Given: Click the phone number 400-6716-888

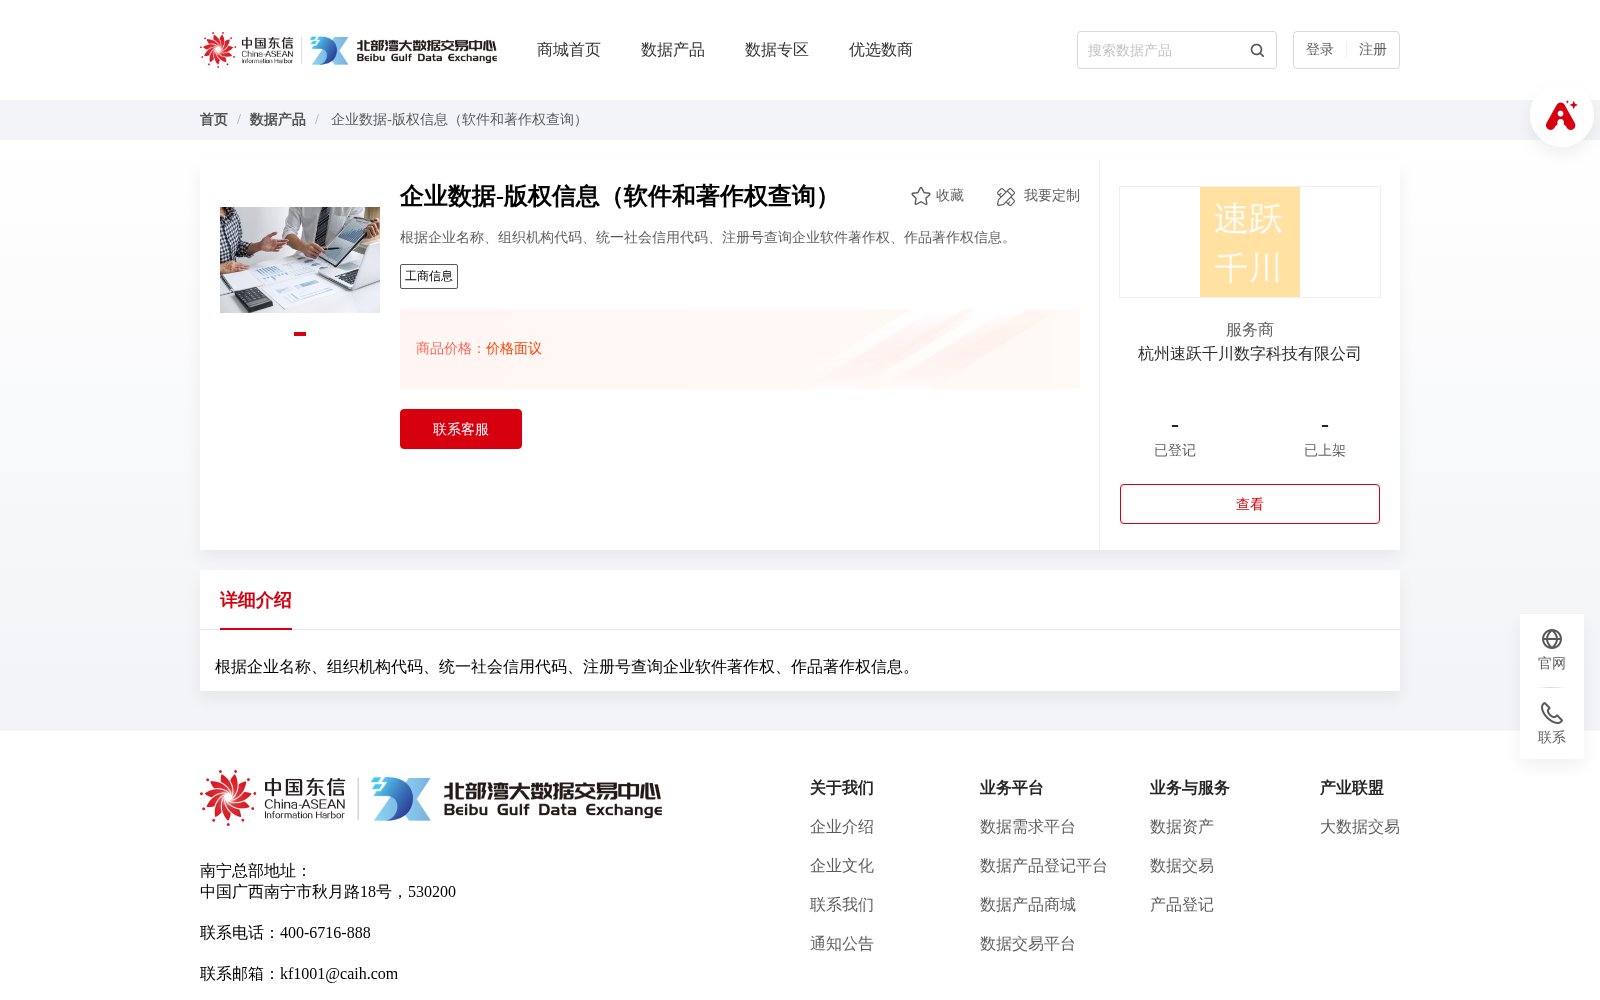Looking at the screenshot, I should (x=325, y=933).
